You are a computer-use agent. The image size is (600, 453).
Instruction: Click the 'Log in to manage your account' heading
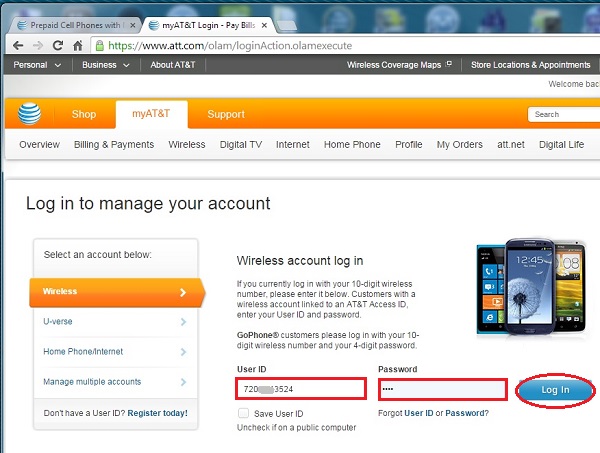coord(148,203)
